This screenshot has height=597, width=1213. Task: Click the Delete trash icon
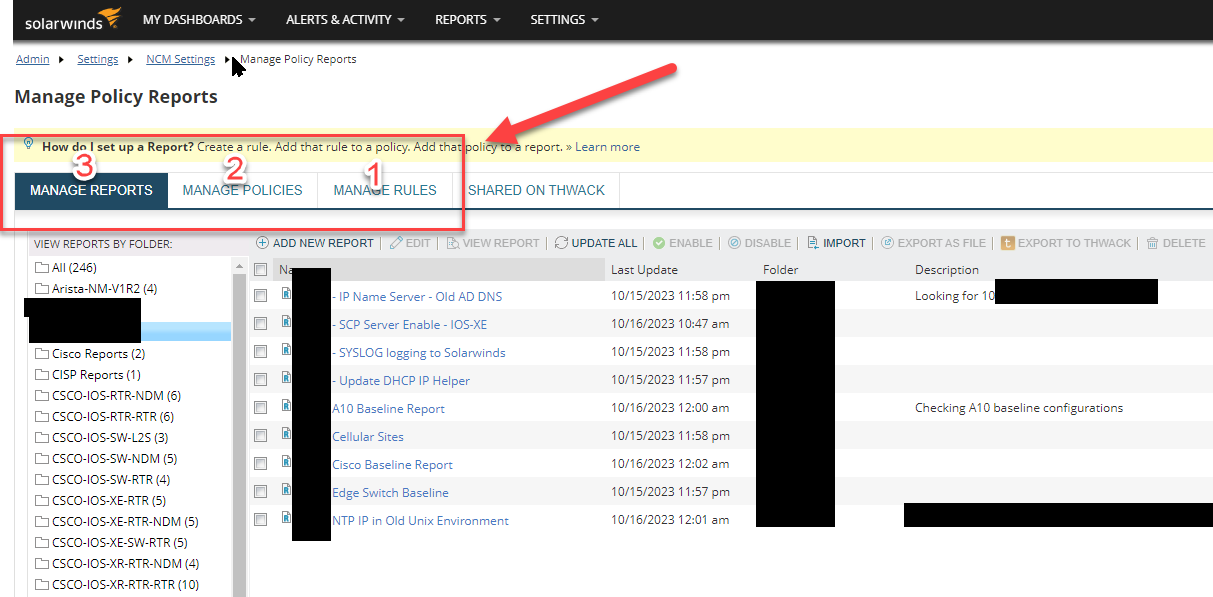pos(1152,243)
